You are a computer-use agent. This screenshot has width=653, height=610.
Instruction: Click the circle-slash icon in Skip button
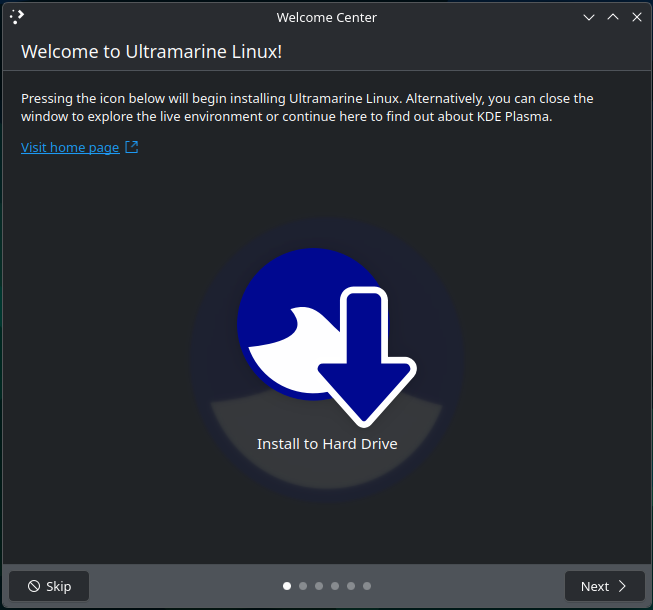(x=34, y=586)
